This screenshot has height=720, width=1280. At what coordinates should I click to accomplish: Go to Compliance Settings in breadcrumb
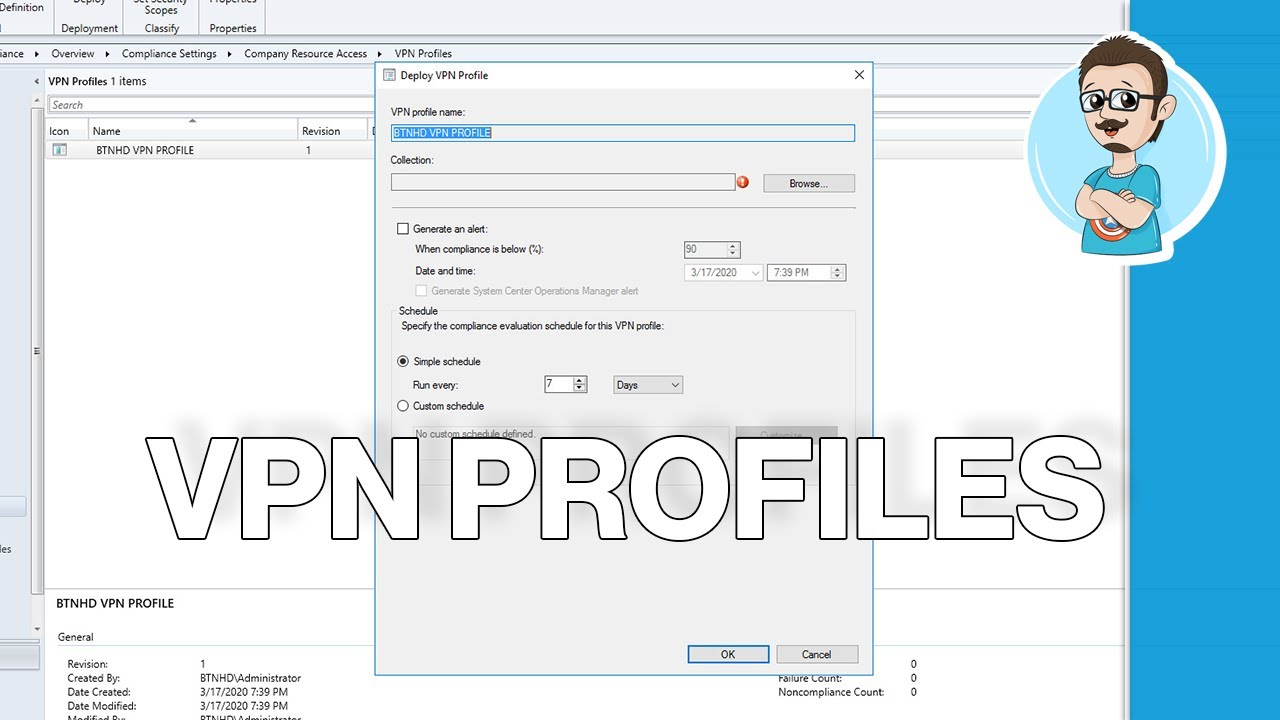point(169,54)
